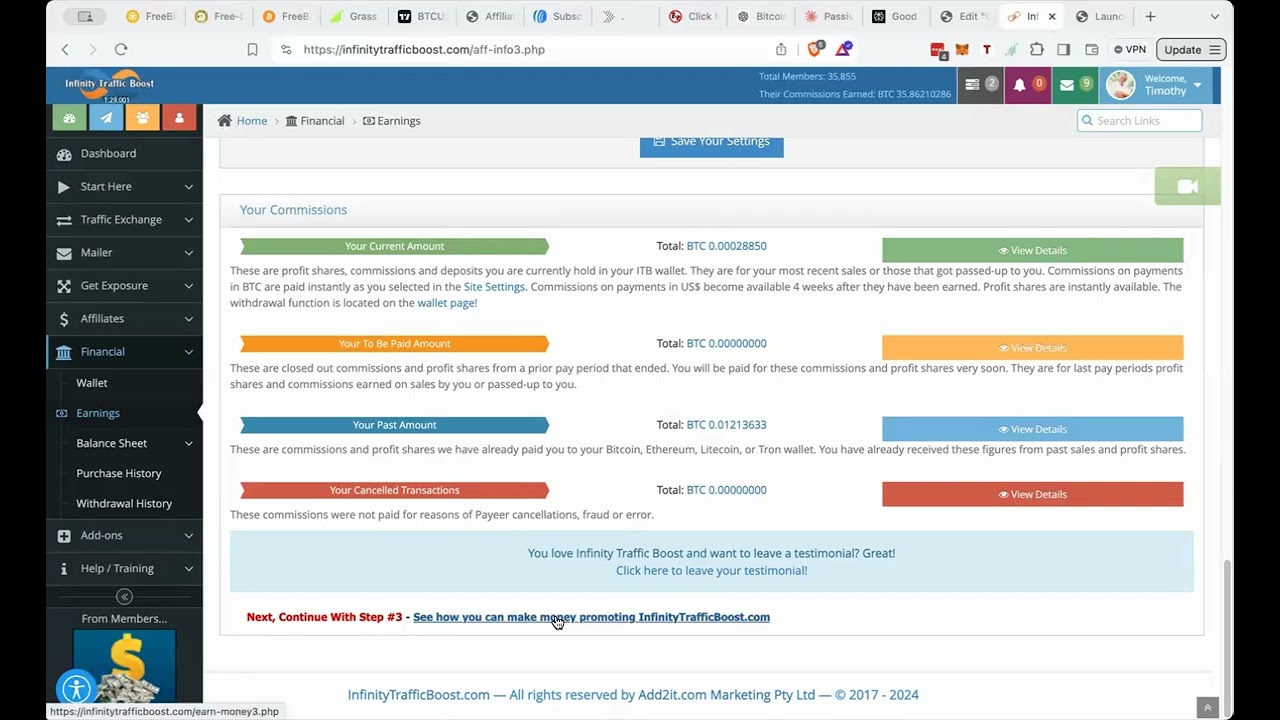This screenshot has width=1280, height=720.
Task: Click the blue paper-plane shortcut icon
Action: [x=106, y=118]
